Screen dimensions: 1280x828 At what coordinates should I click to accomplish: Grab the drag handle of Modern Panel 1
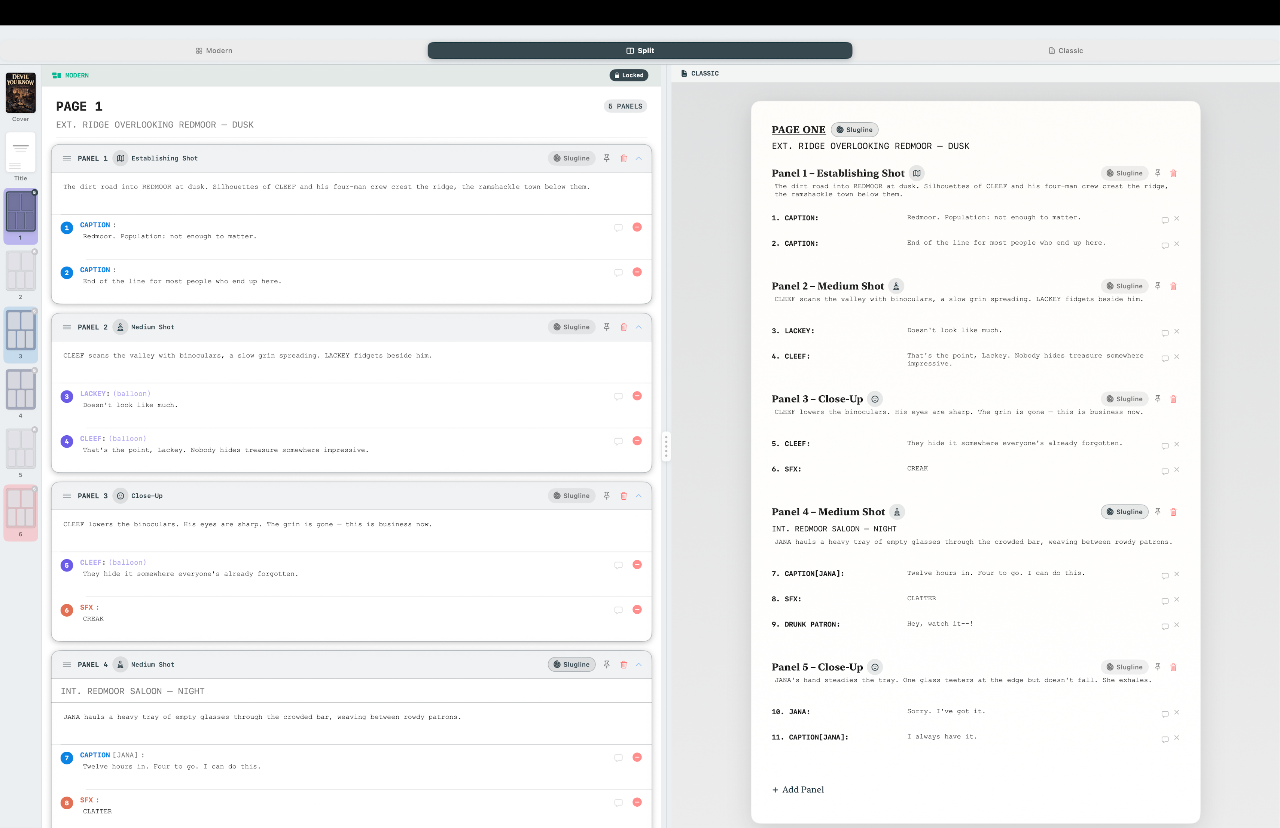tap(67, 158)
